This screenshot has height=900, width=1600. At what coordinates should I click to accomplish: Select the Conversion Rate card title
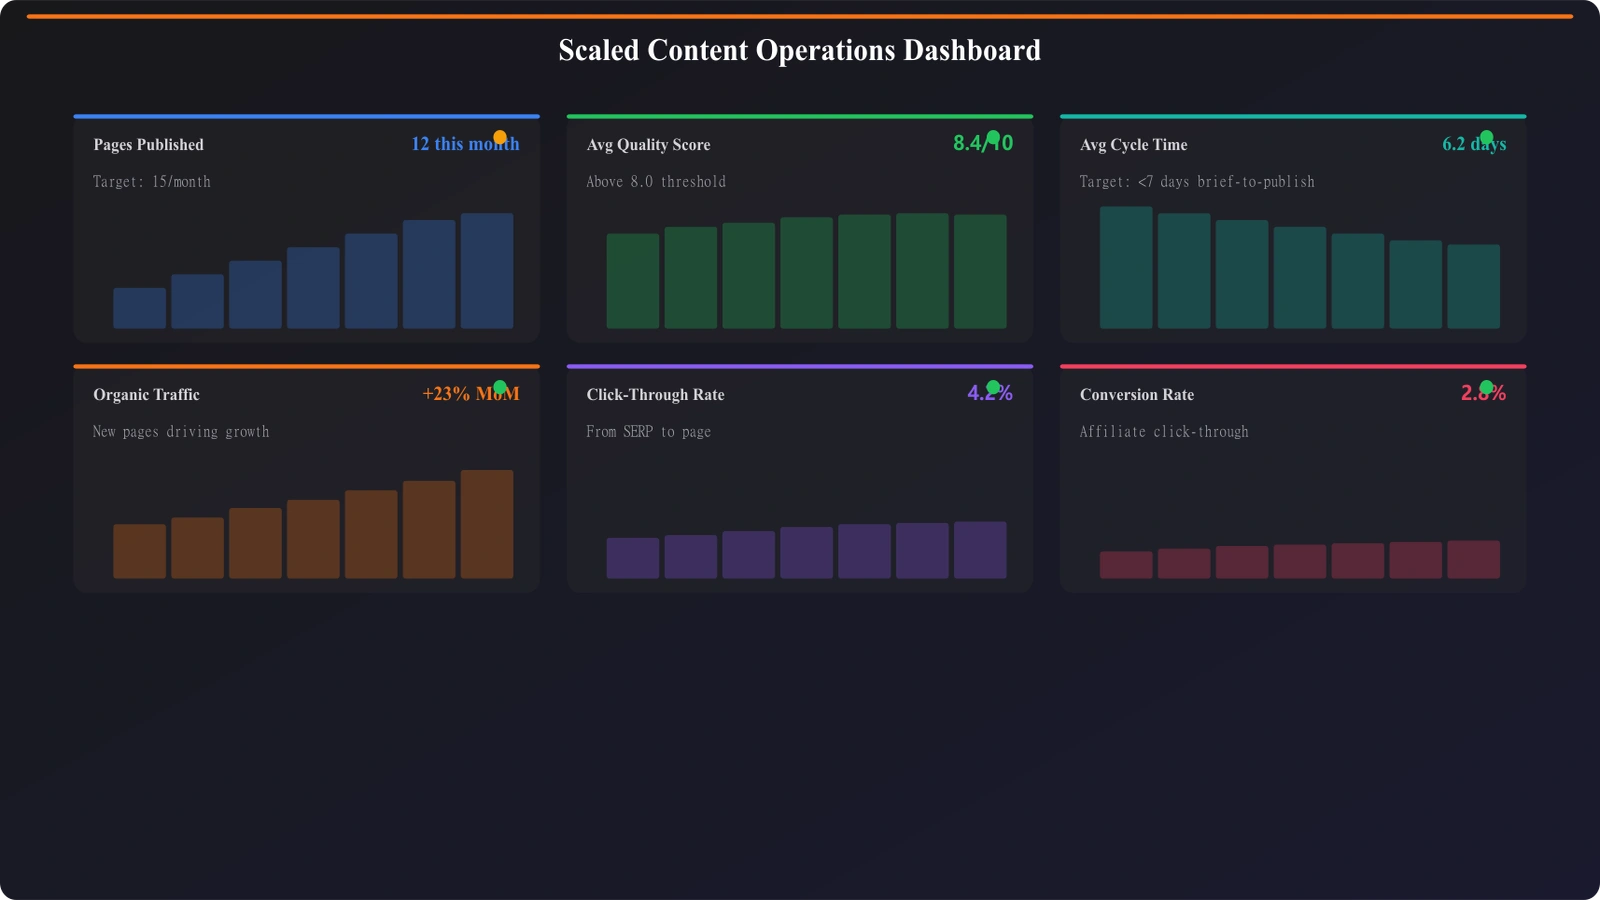coord(1136,394)
